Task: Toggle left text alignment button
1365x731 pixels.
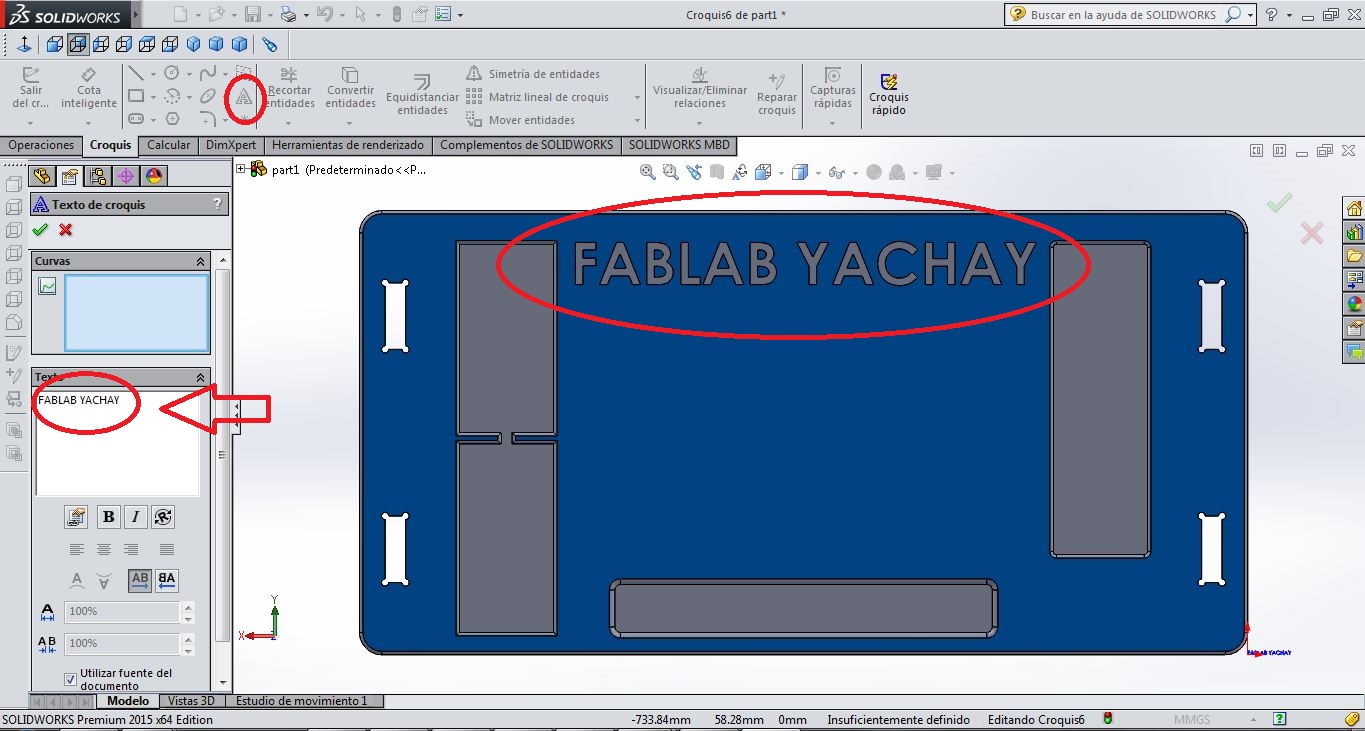Action: click(x=77, y=549)
